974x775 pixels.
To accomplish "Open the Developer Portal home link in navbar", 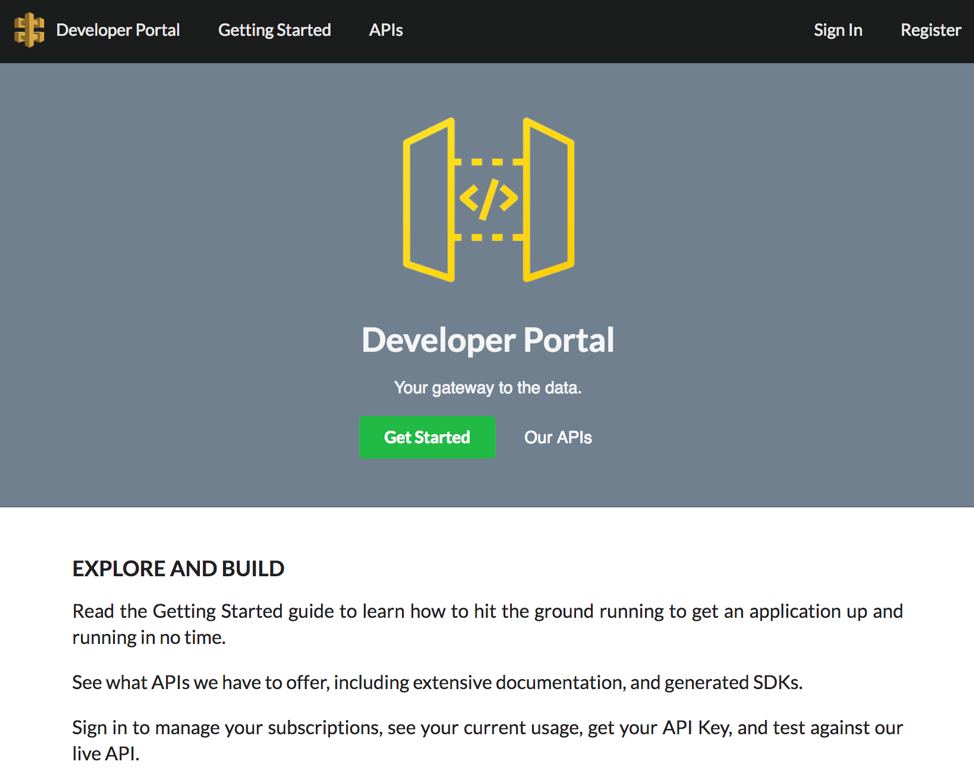I will [x=117, y=30].
